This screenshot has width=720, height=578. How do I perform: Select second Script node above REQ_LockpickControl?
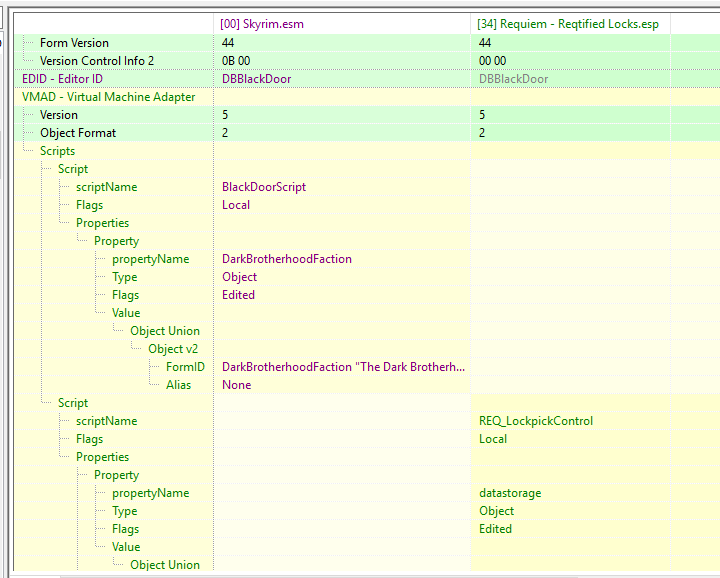pyautogui.click(x=73, y=403)
